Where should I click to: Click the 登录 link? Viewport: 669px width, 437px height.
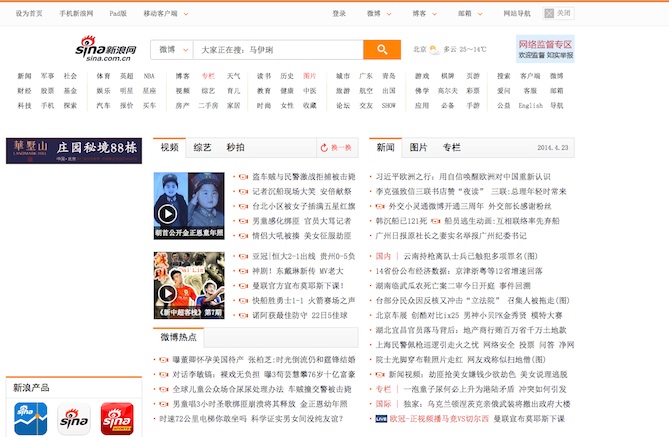coord(339,14)
